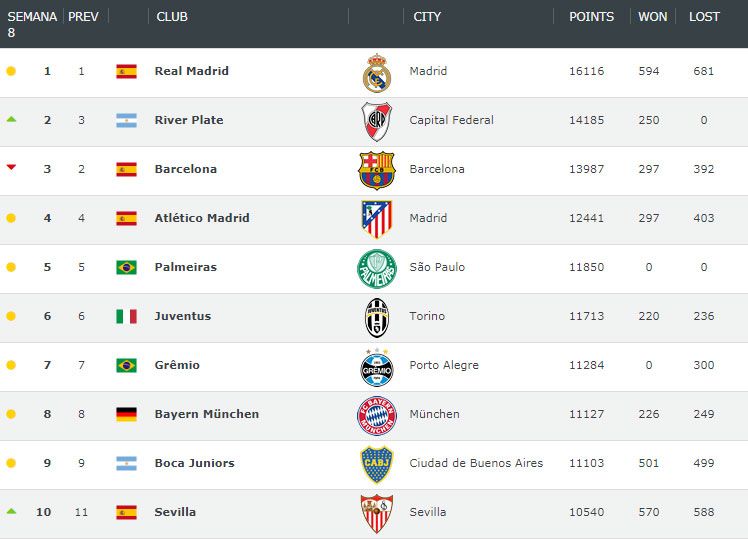Click the German flag beside Bayern München
This screenshot has width=748, height=539.
tap(126, 415)
